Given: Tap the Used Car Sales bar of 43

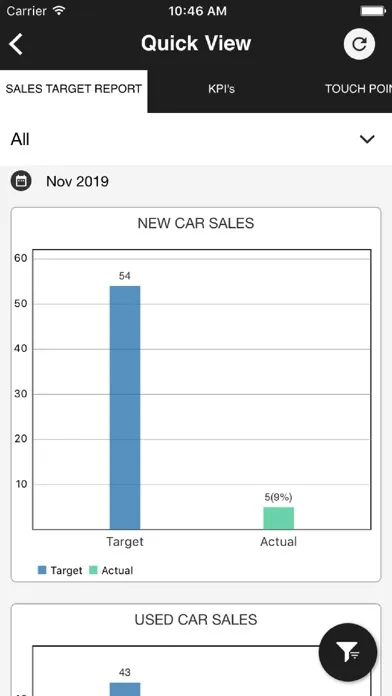Looking at the screenshot, I should coord(125,689).
